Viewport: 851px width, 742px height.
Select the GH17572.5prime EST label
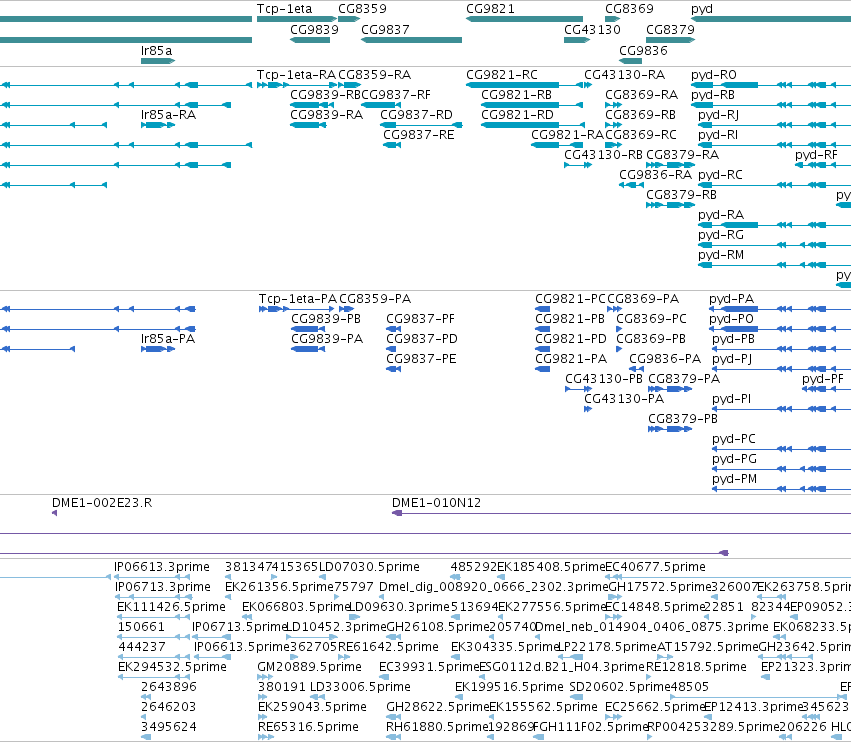tap(660, 587)
